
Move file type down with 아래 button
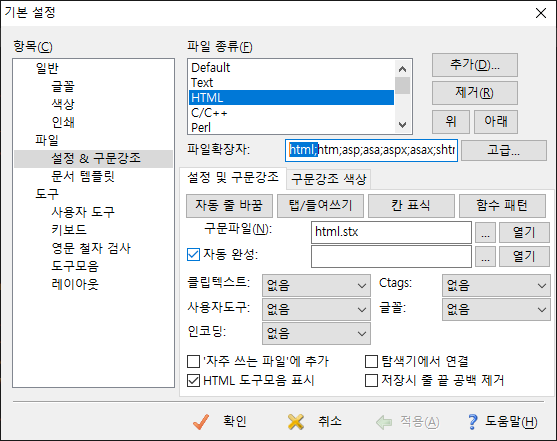click(496, 122)
